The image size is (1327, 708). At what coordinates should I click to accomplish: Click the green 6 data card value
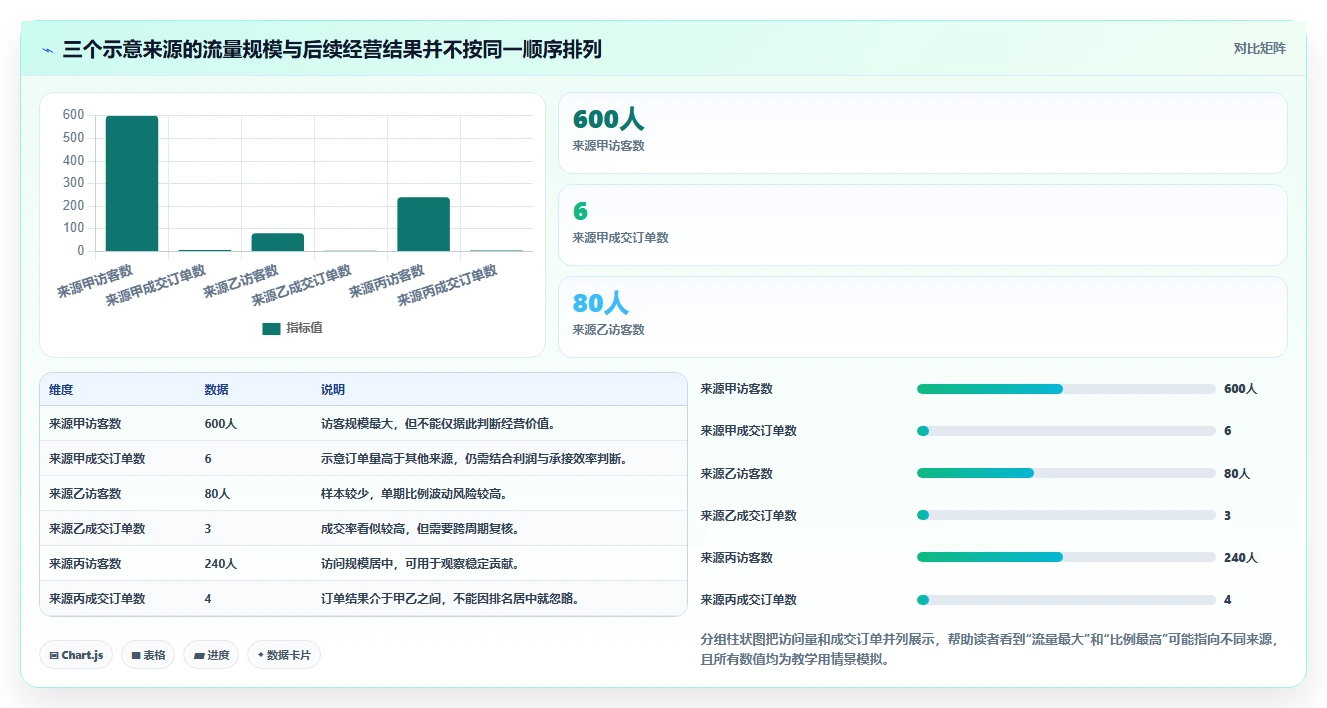[580, 211]
